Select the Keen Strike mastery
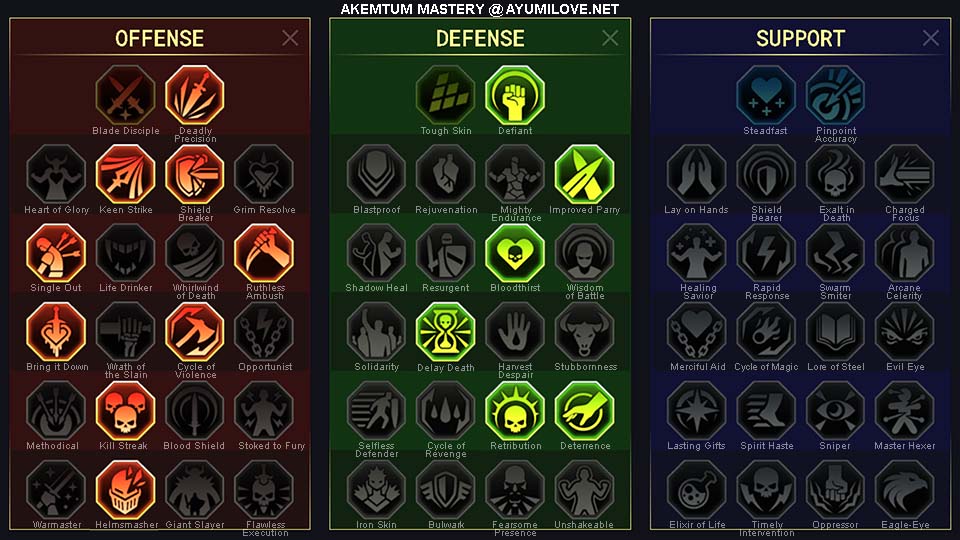The image size is (960, 540). [x=126, y=174]
